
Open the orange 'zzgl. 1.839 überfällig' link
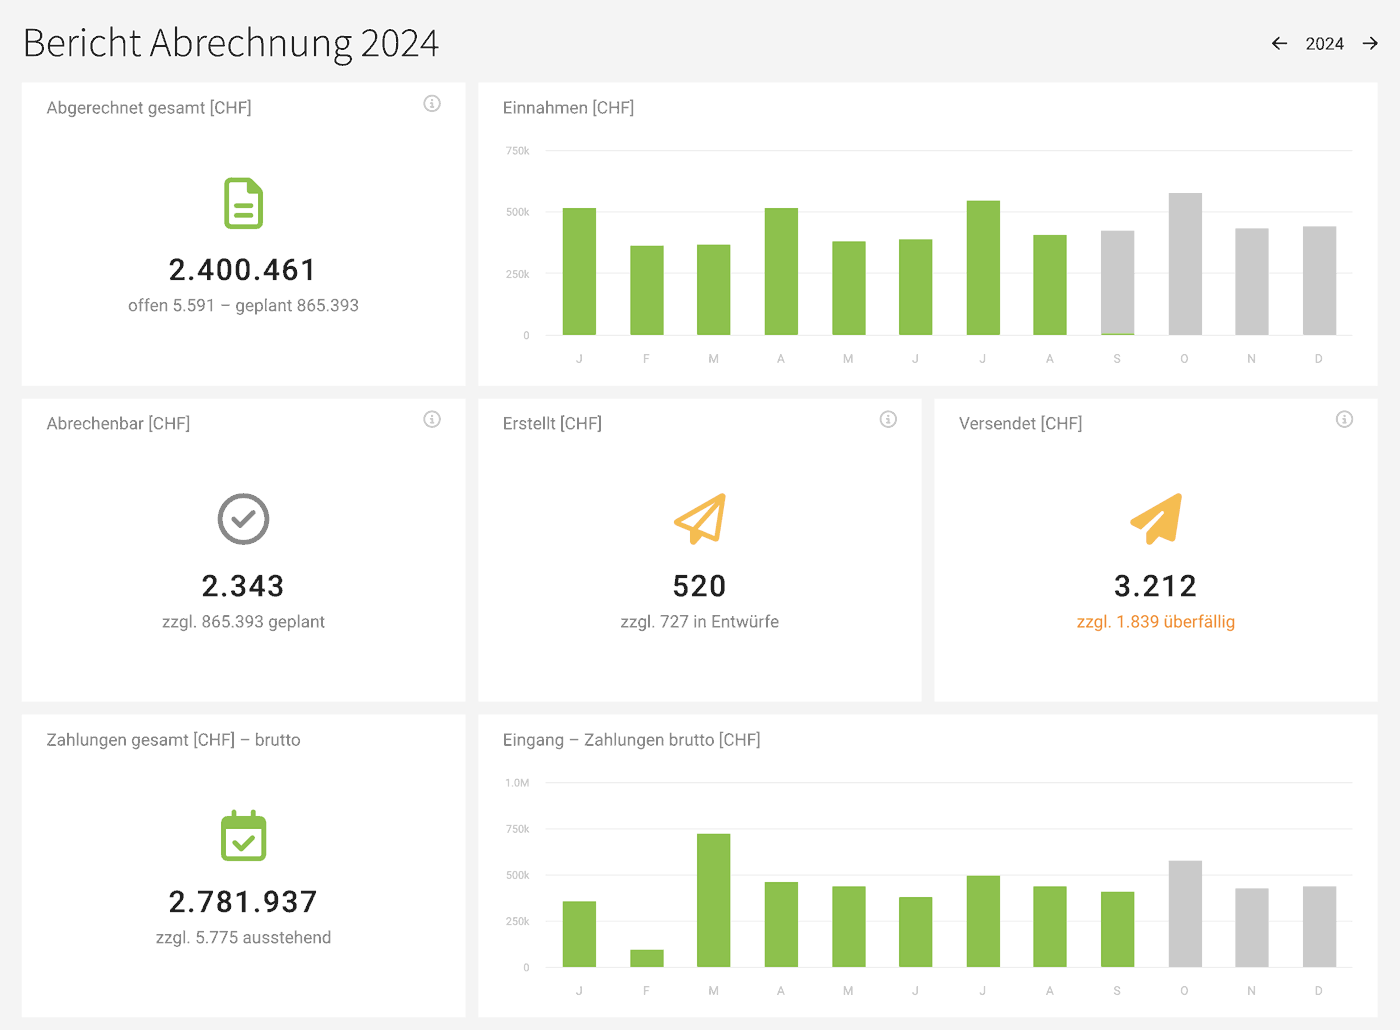point(1156,622)
